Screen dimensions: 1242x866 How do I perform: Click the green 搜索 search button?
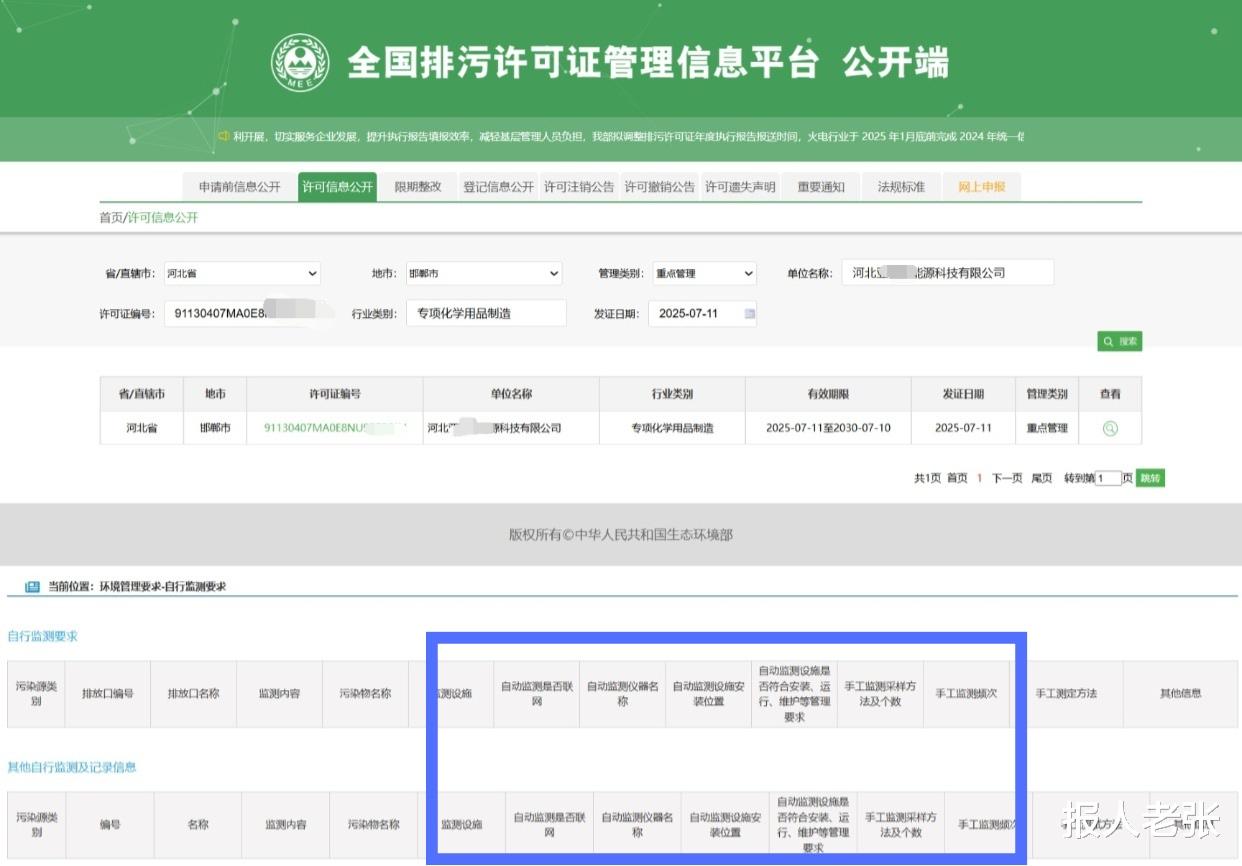1119,341
